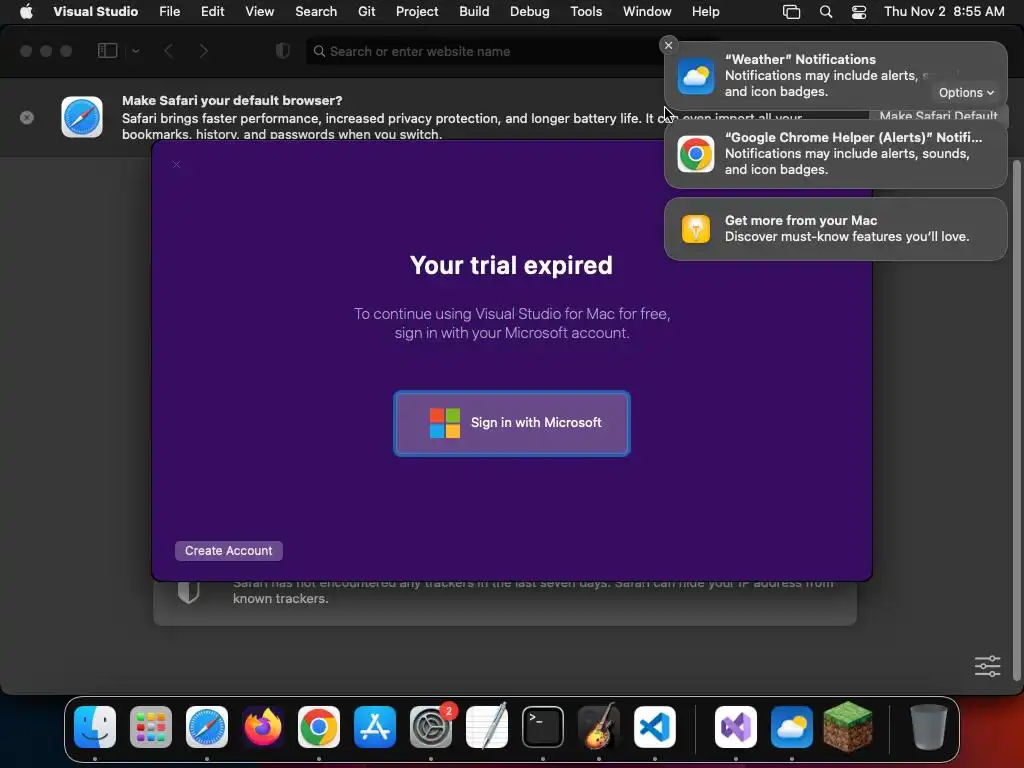Click the Stage Manager menu bar icon

(792, 12)
